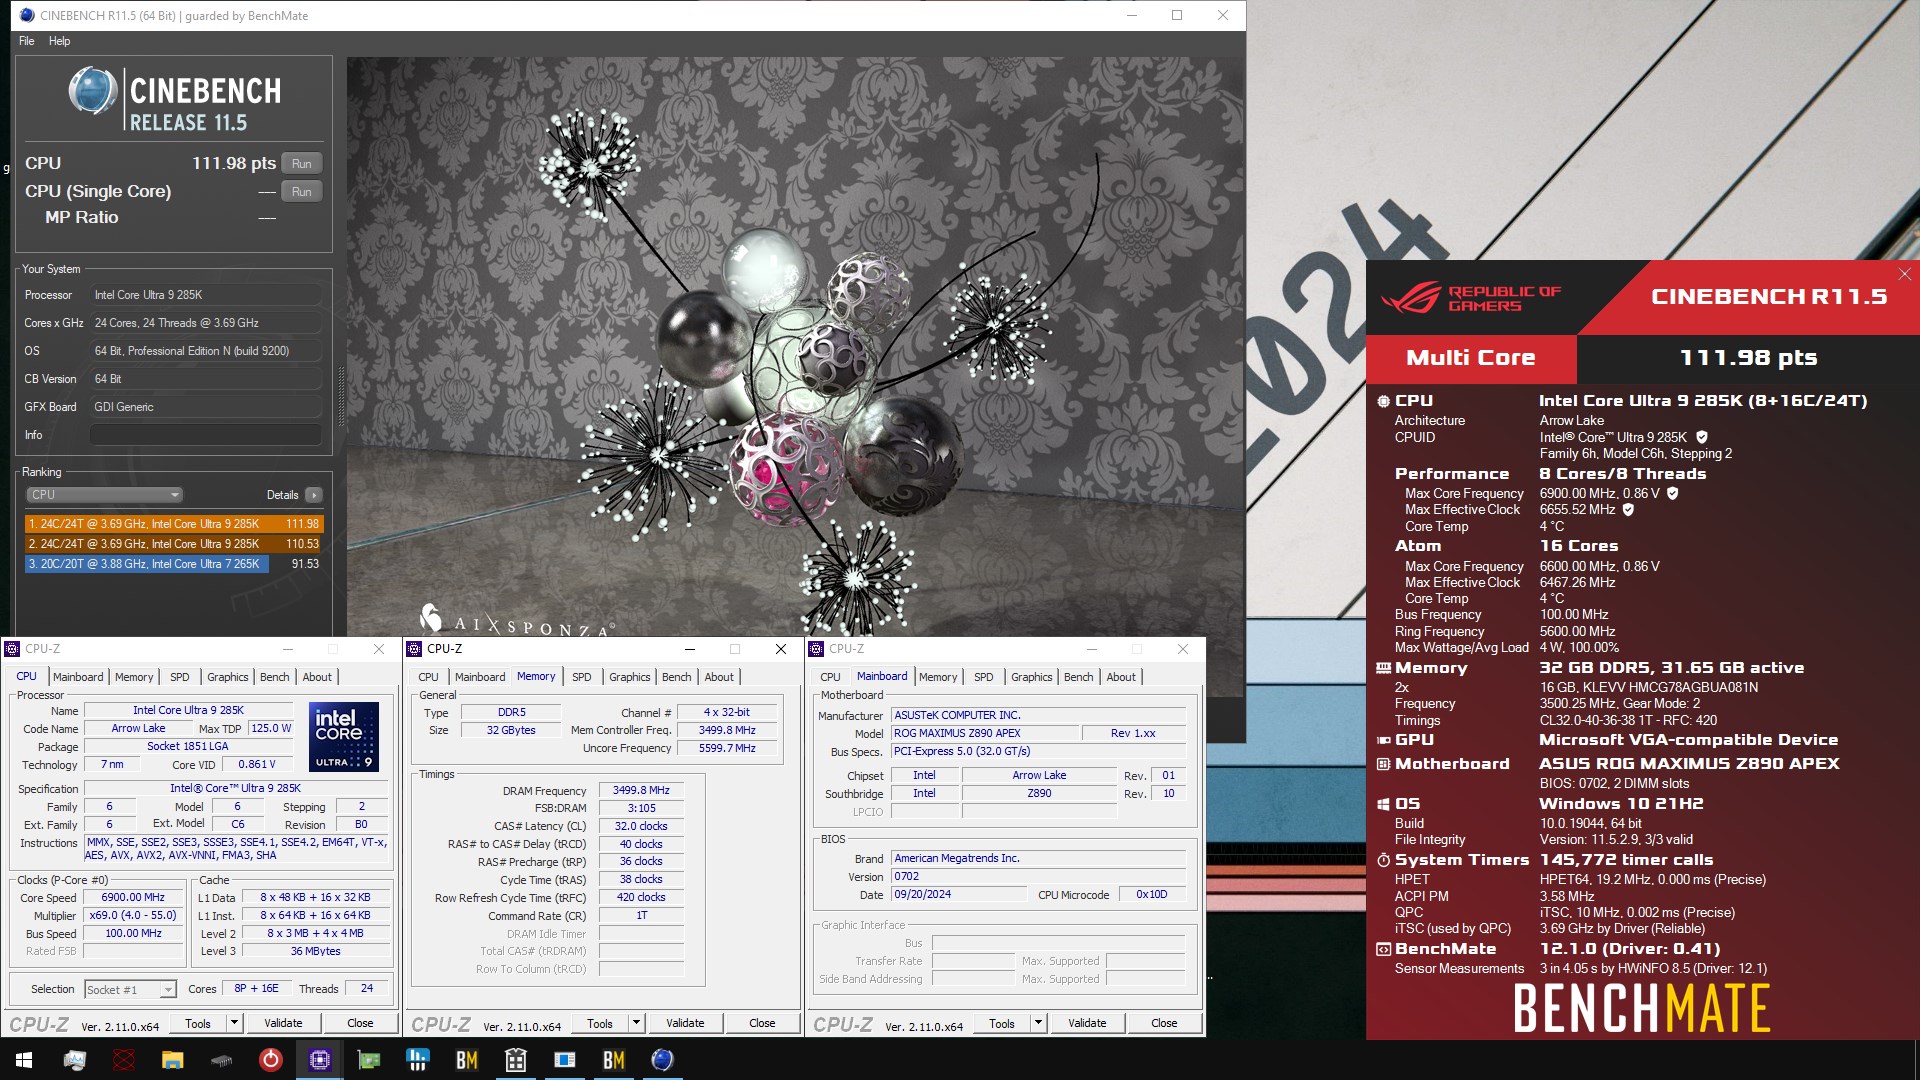The width and height of the screenshot is (1920, 1080).
Task: Close the BenchMate result panel with the X
Action: point(1904,274)
